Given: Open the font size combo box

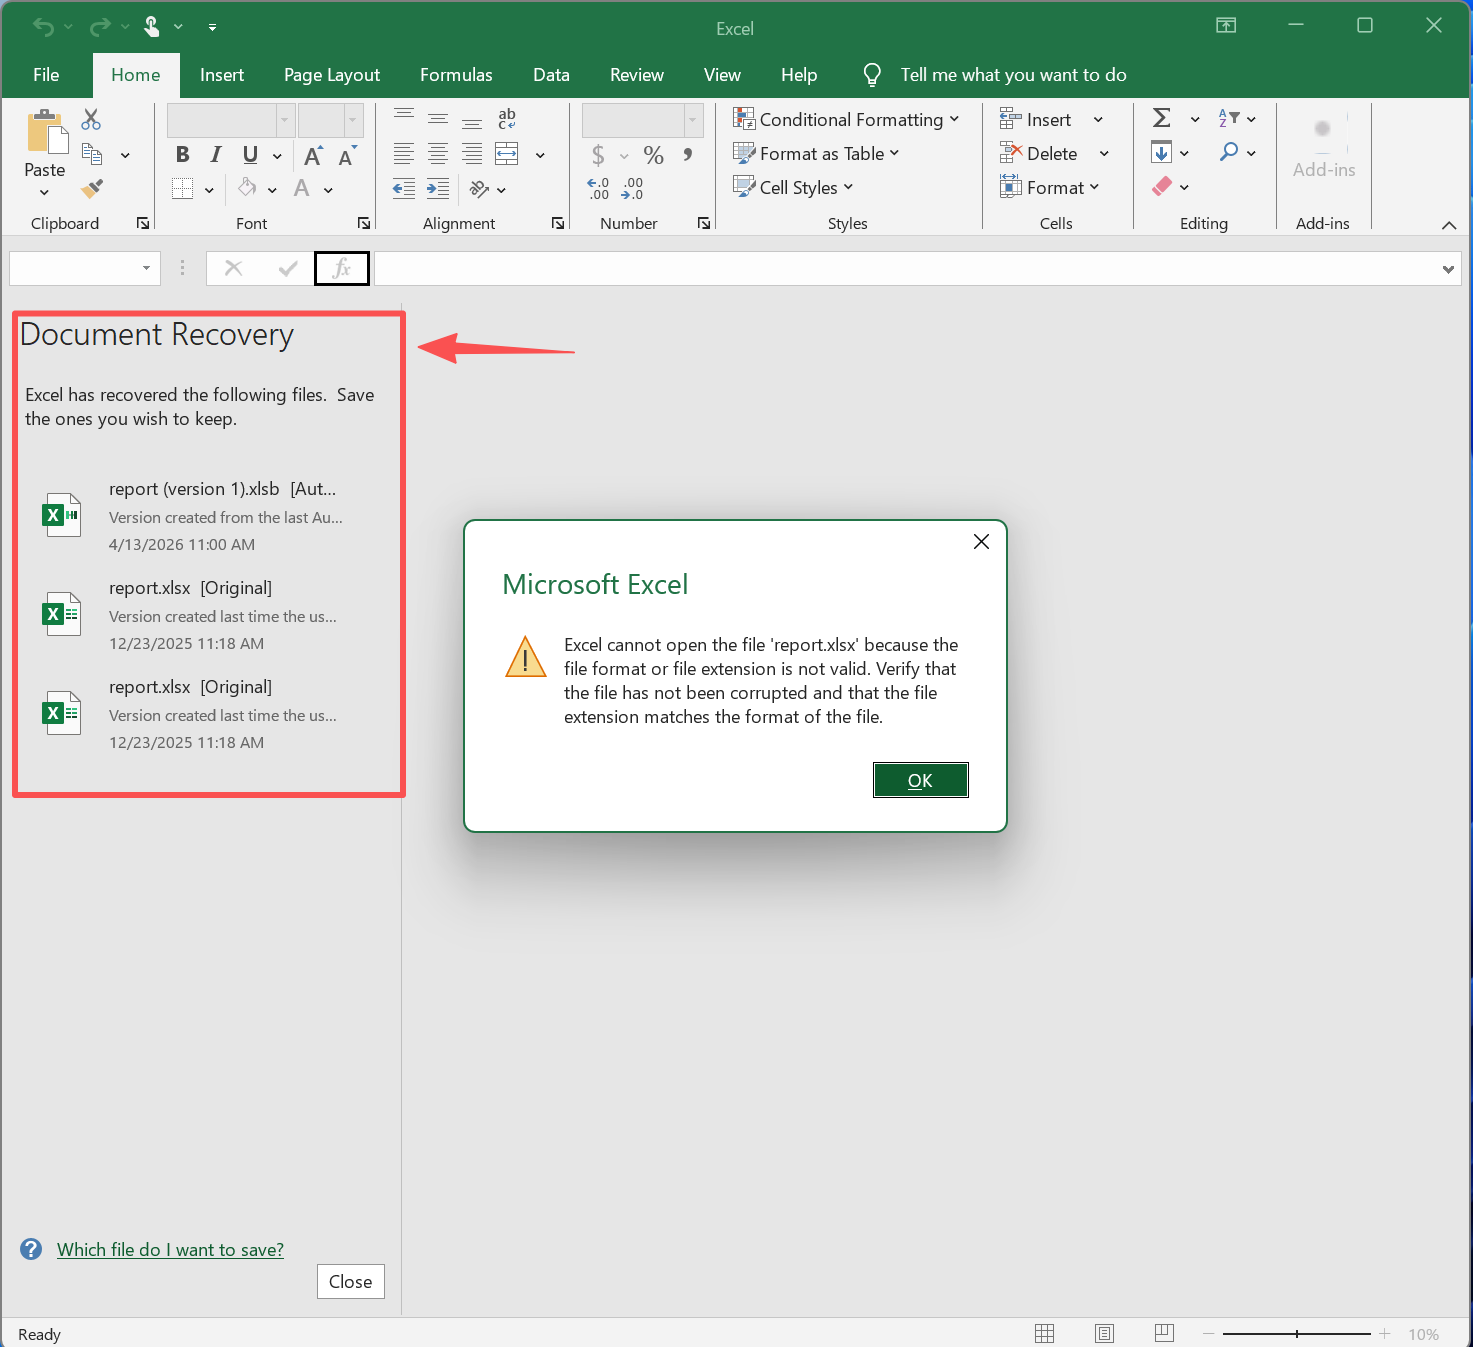Looking at the screenshot, I should 330,120.
